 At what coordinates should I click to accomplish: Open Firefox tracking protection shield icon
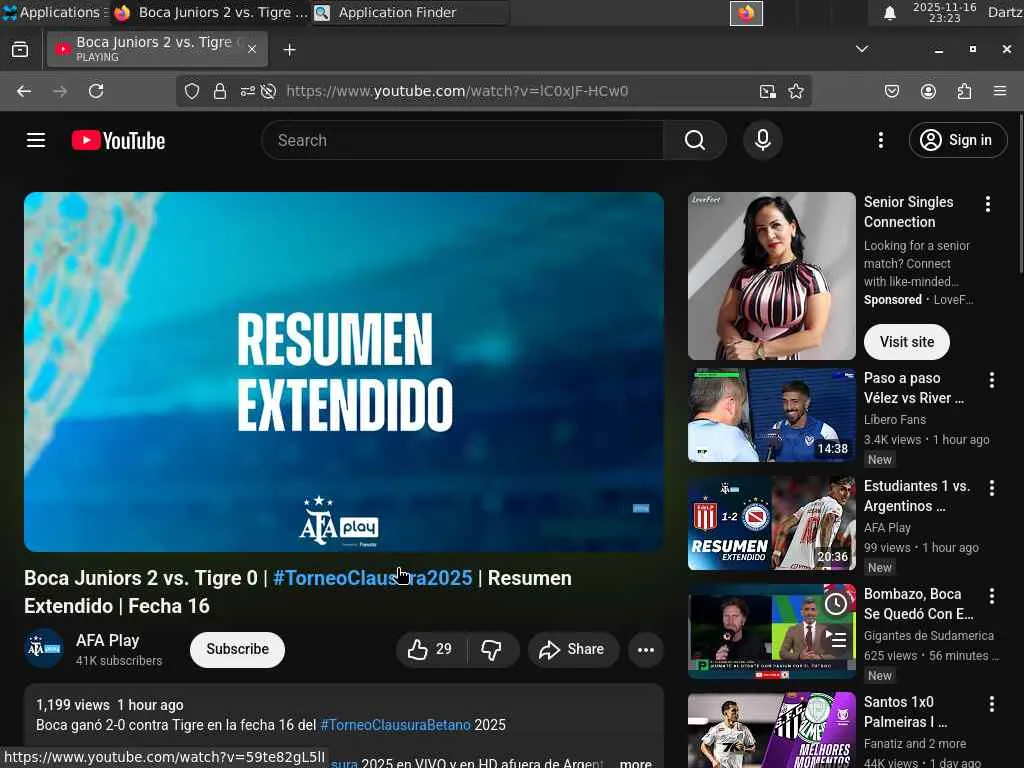click(x=191, y=91)
